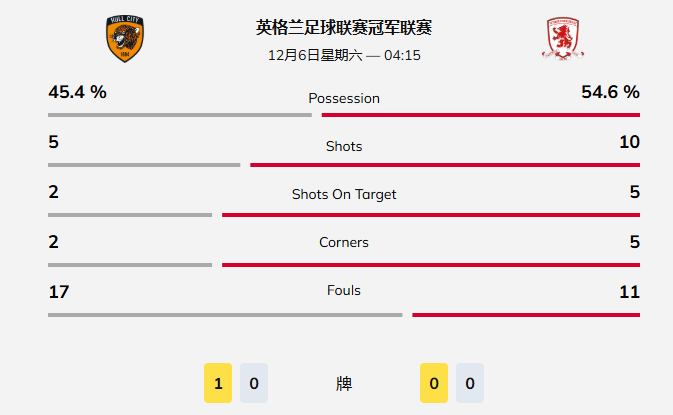Select the Fouls stat label
Screen dimensions: 673x415
click(344, 290)
